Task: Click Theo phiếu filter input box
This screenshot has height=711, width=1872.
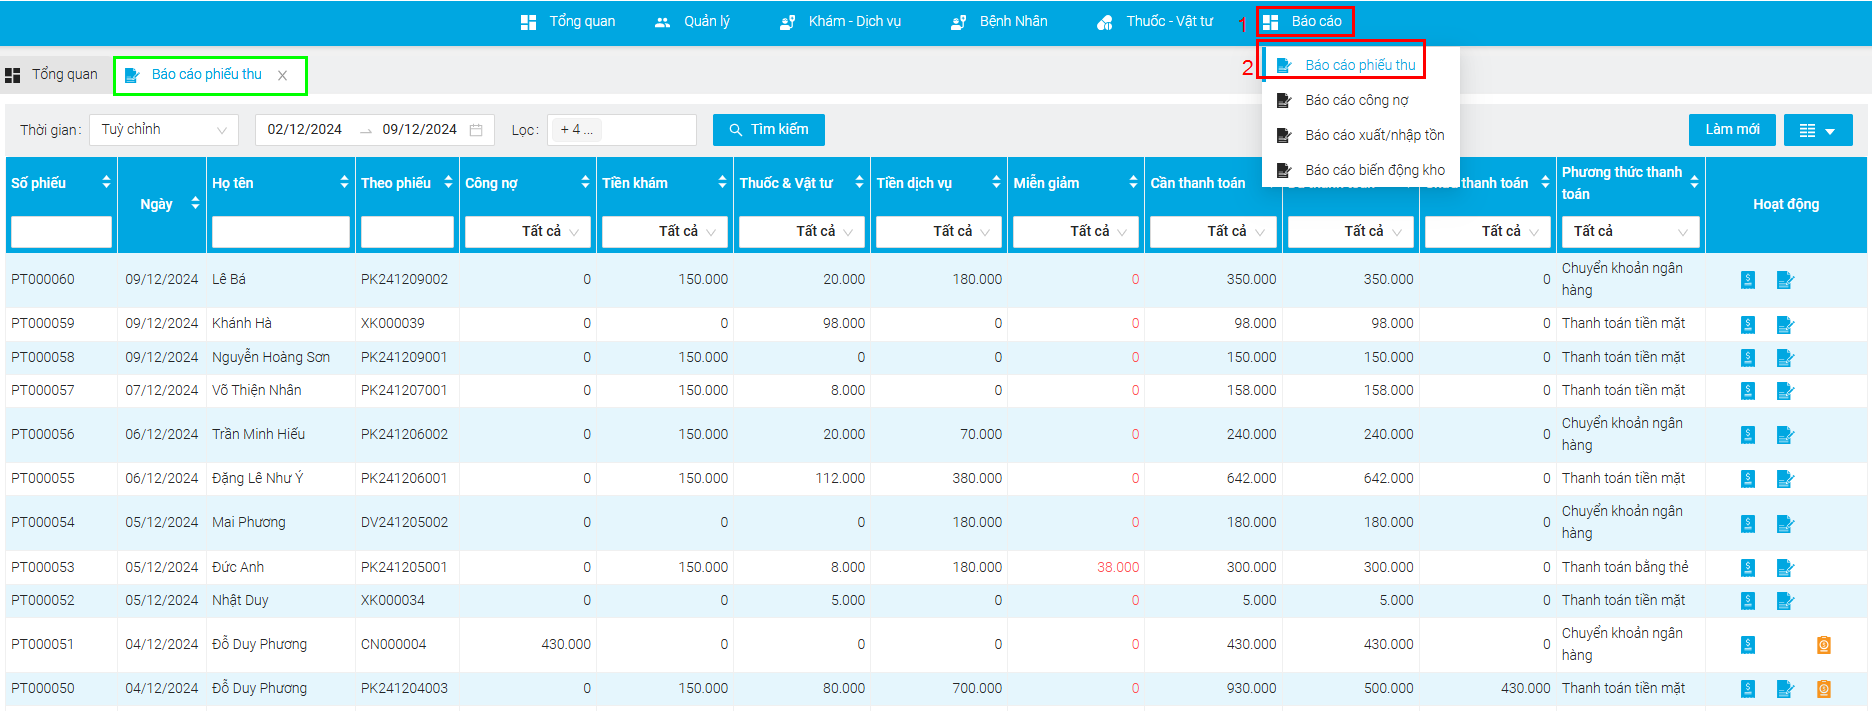Action: (407, 231)
